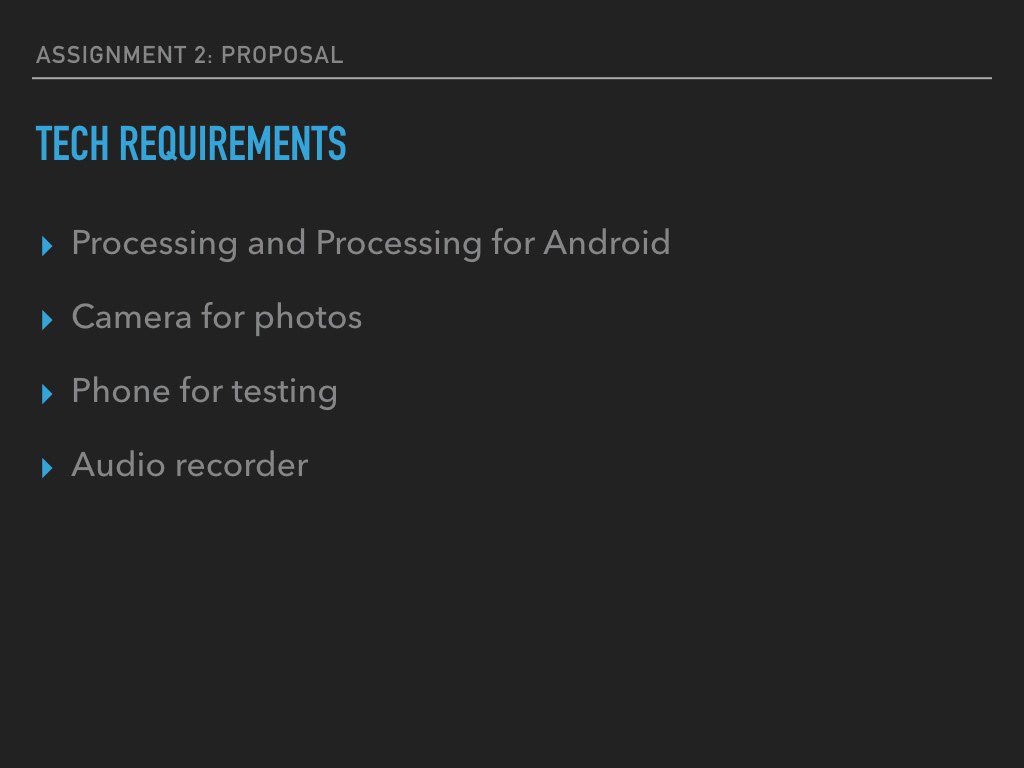Click the word photos in the second bullet
1024x768 pixels.
[307, 318]
